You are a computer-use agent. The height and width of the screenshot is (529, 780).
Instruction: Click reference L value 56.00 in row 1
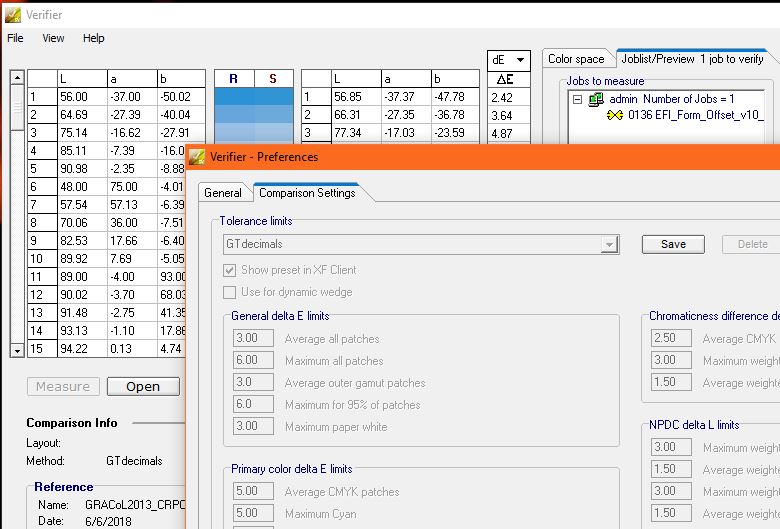pos(82,97)
